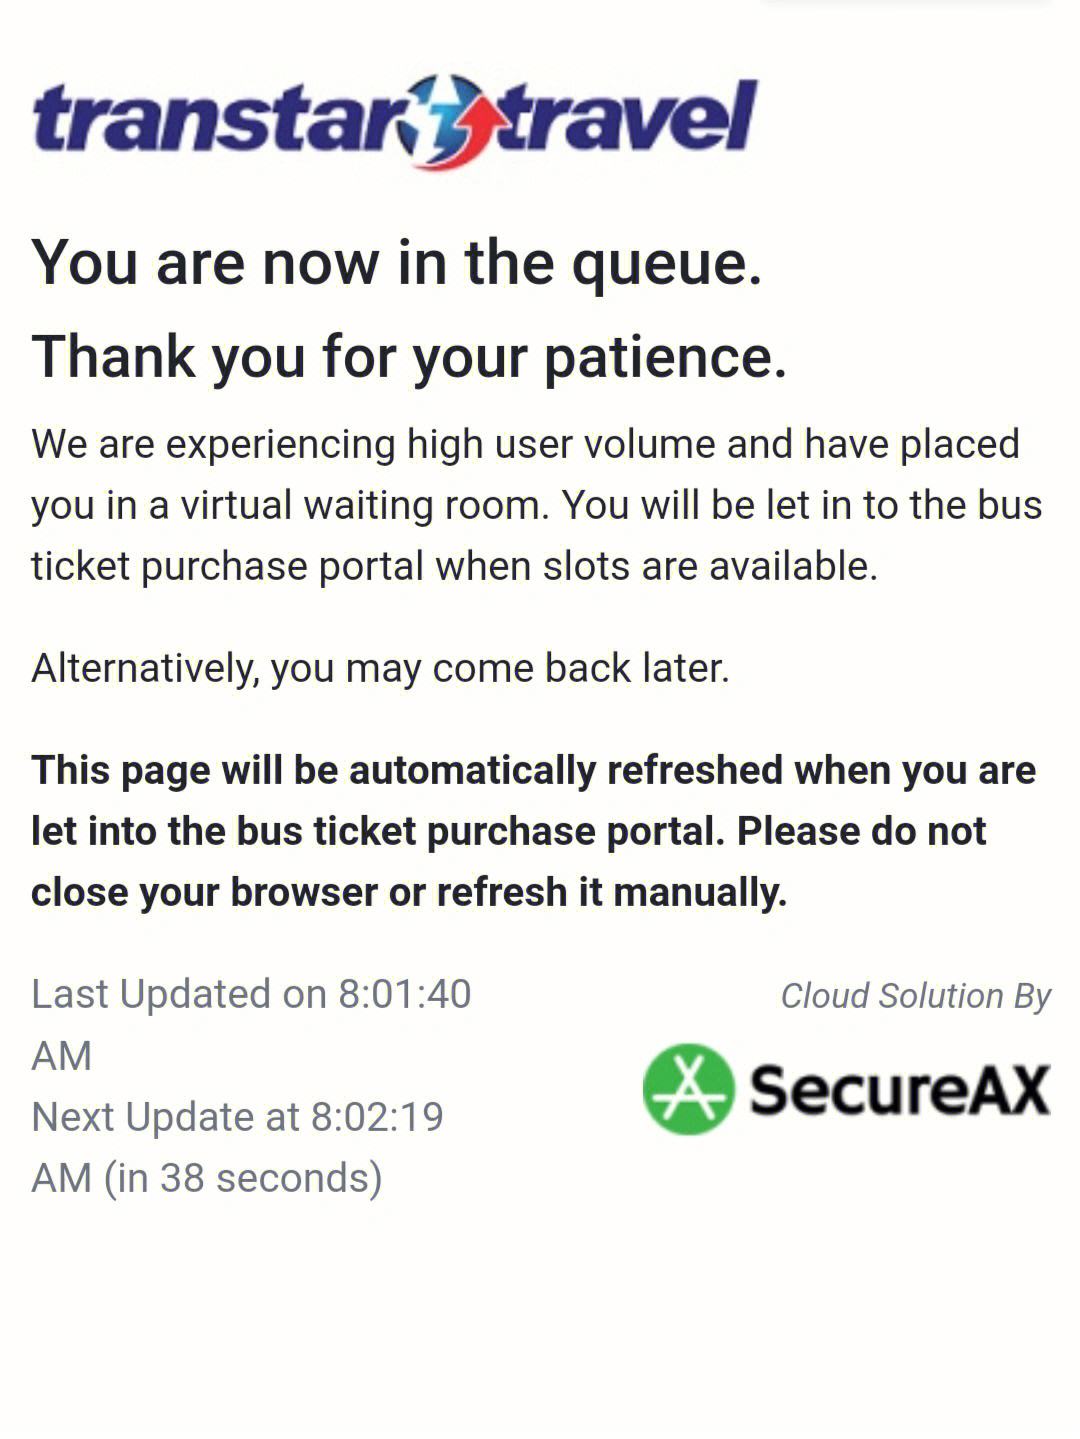Click the green SecureAX circle icon

tap(688, 1089)
